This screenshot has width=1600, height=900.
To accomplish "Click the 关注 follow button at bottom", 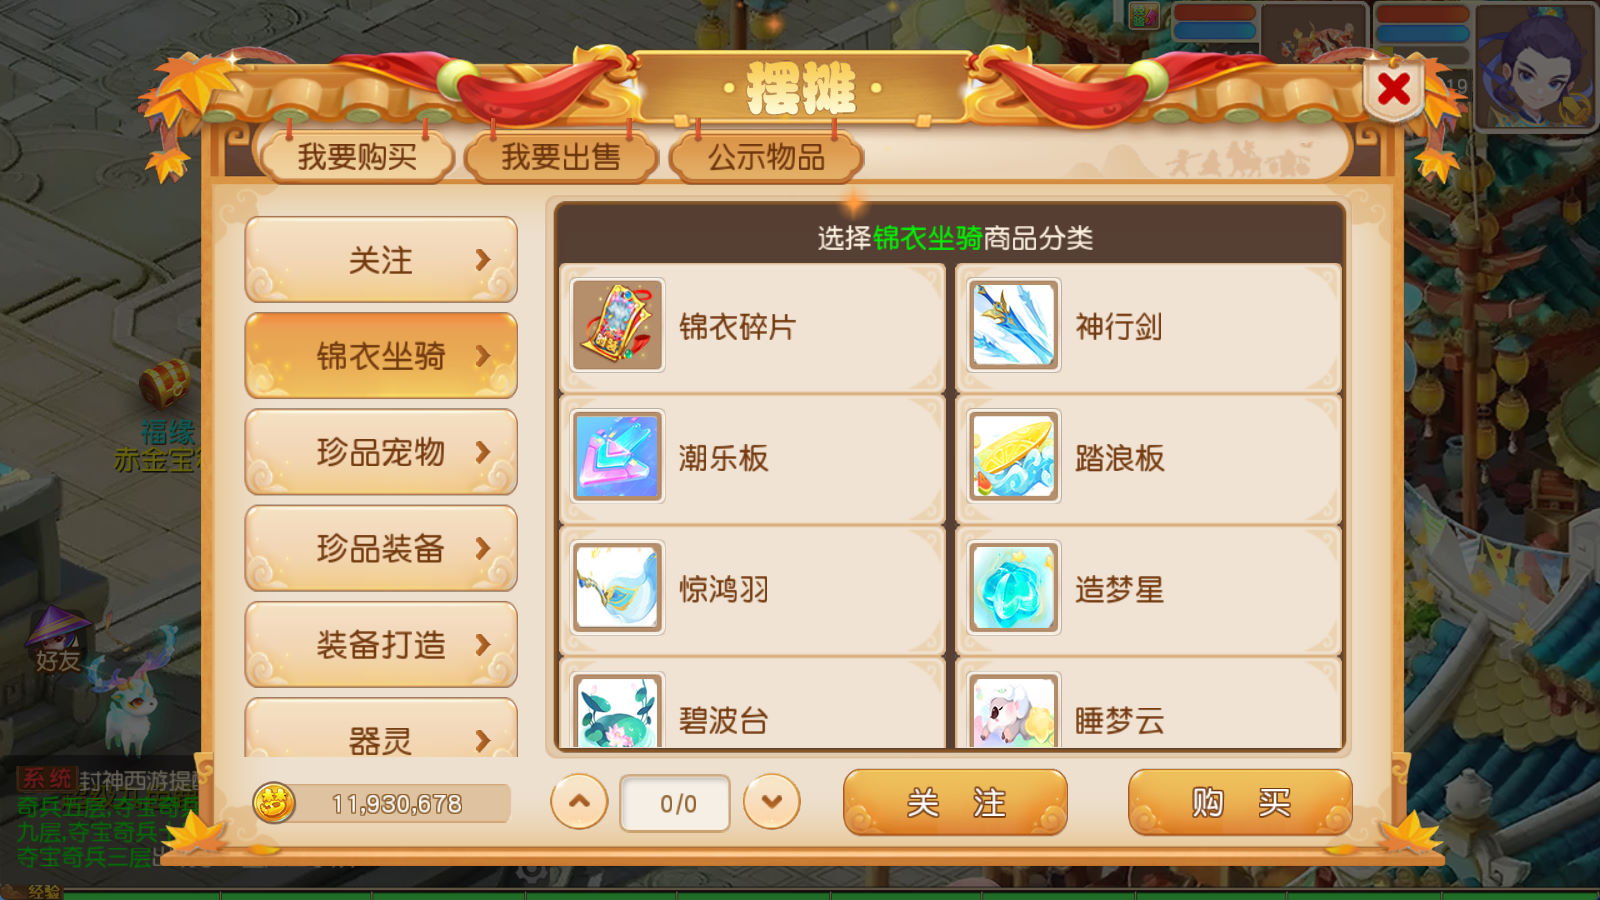I will (955, 802).
